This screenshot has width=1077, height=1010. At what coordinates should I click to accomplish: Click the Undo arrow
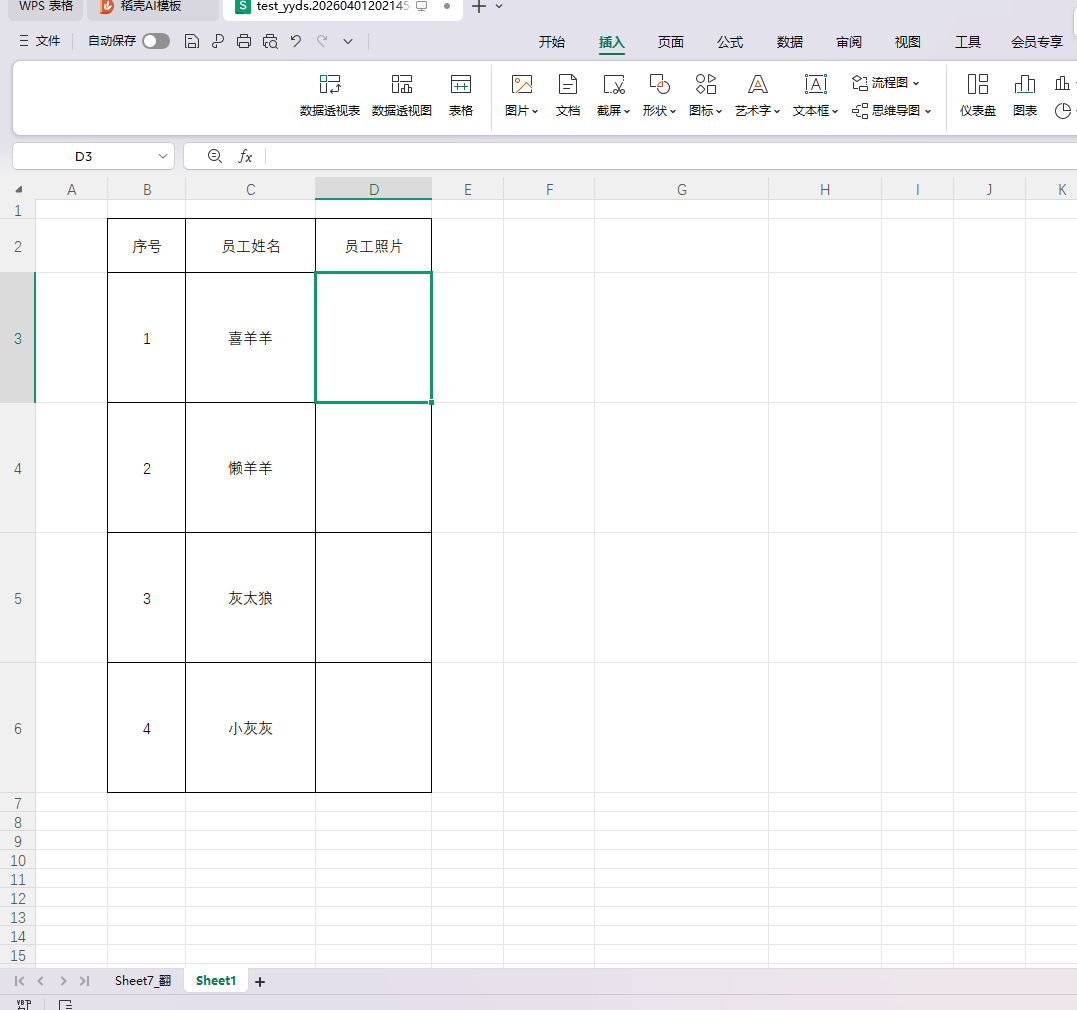pos(296,41)
